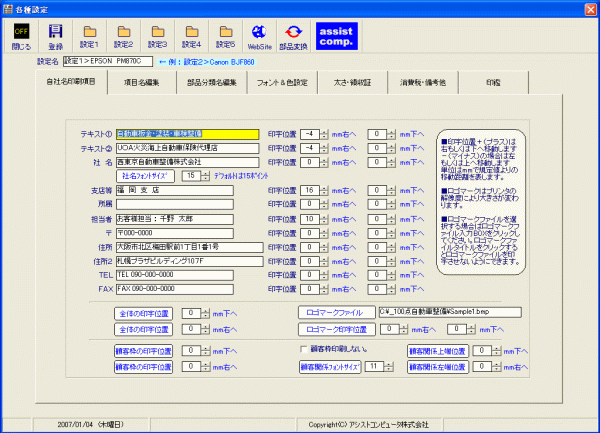Click the 部品変換 conversion icon
Image resolution: width=600 pixels, height=433 pixels.
point(293,37)
